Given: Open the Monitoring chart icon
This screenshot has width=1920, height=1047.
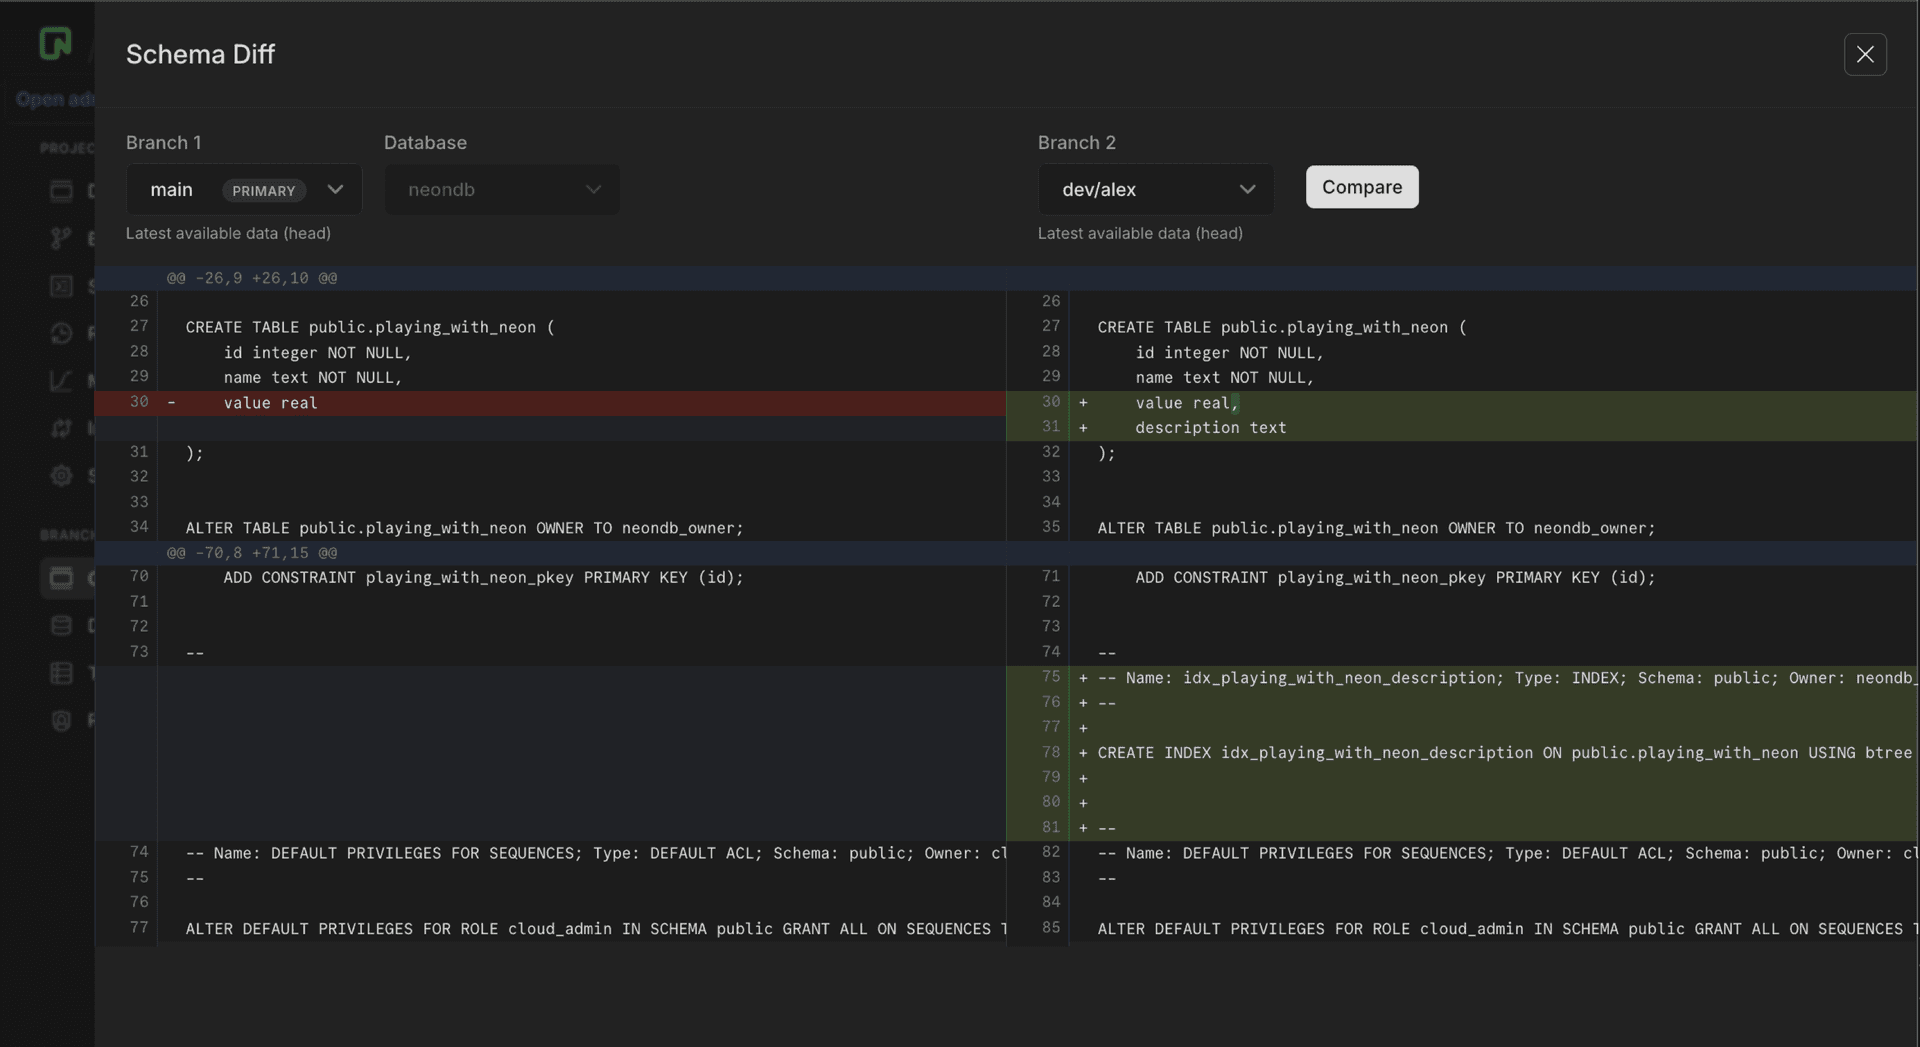Looking at the screenshot, I should (x=62, y=381).
